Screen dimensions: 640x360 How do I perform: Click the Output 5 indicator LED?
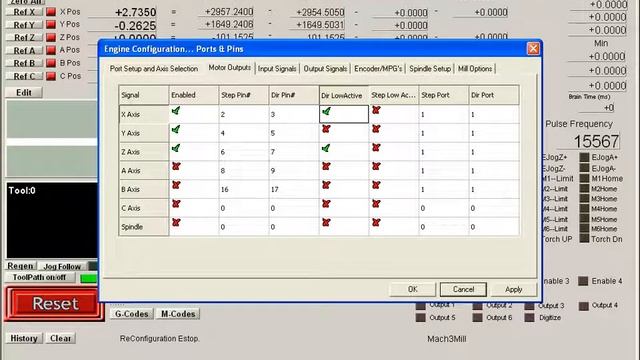(x=420, y=318)
